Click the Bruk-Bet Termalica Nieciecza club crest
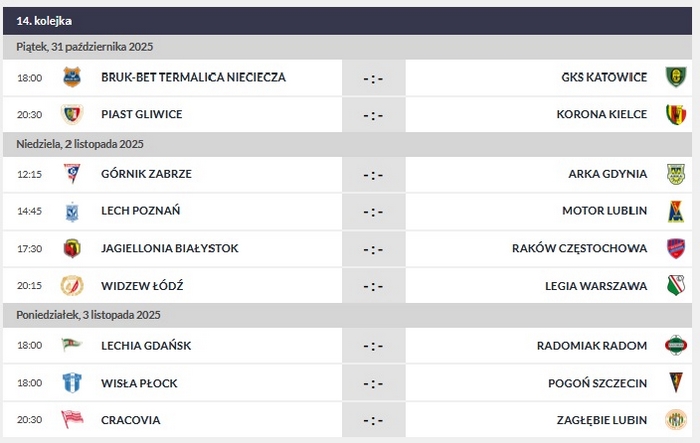Screen dimensions: 700x443 (x=71, y=77)
